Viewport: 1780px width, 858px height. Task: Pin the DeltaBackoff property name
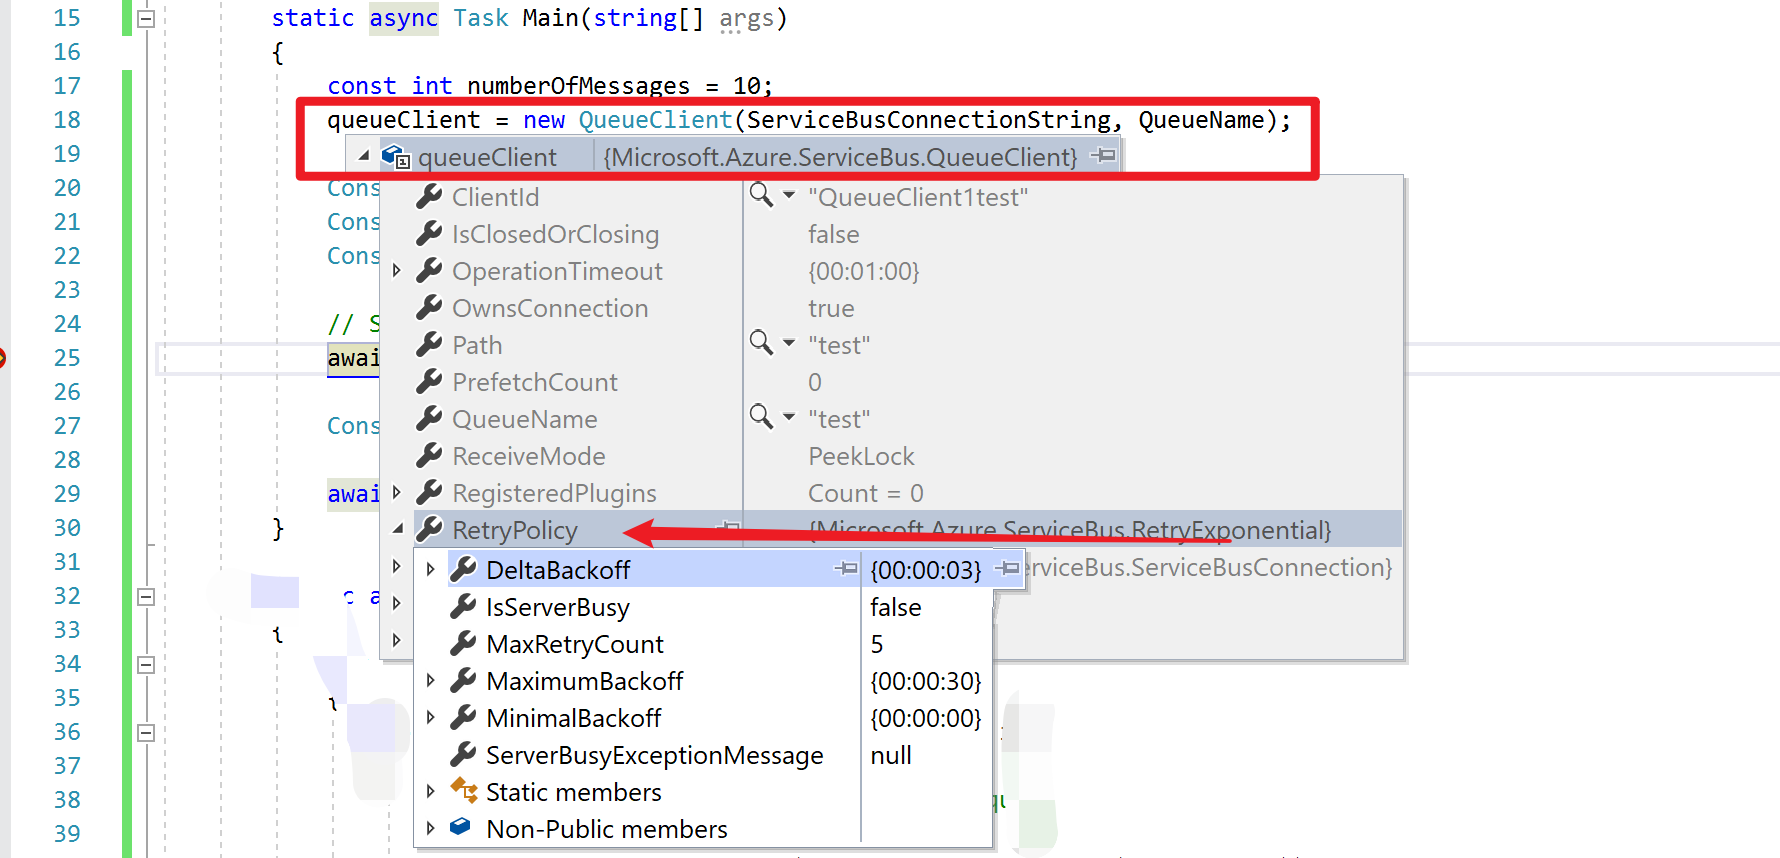pos(846,569)
